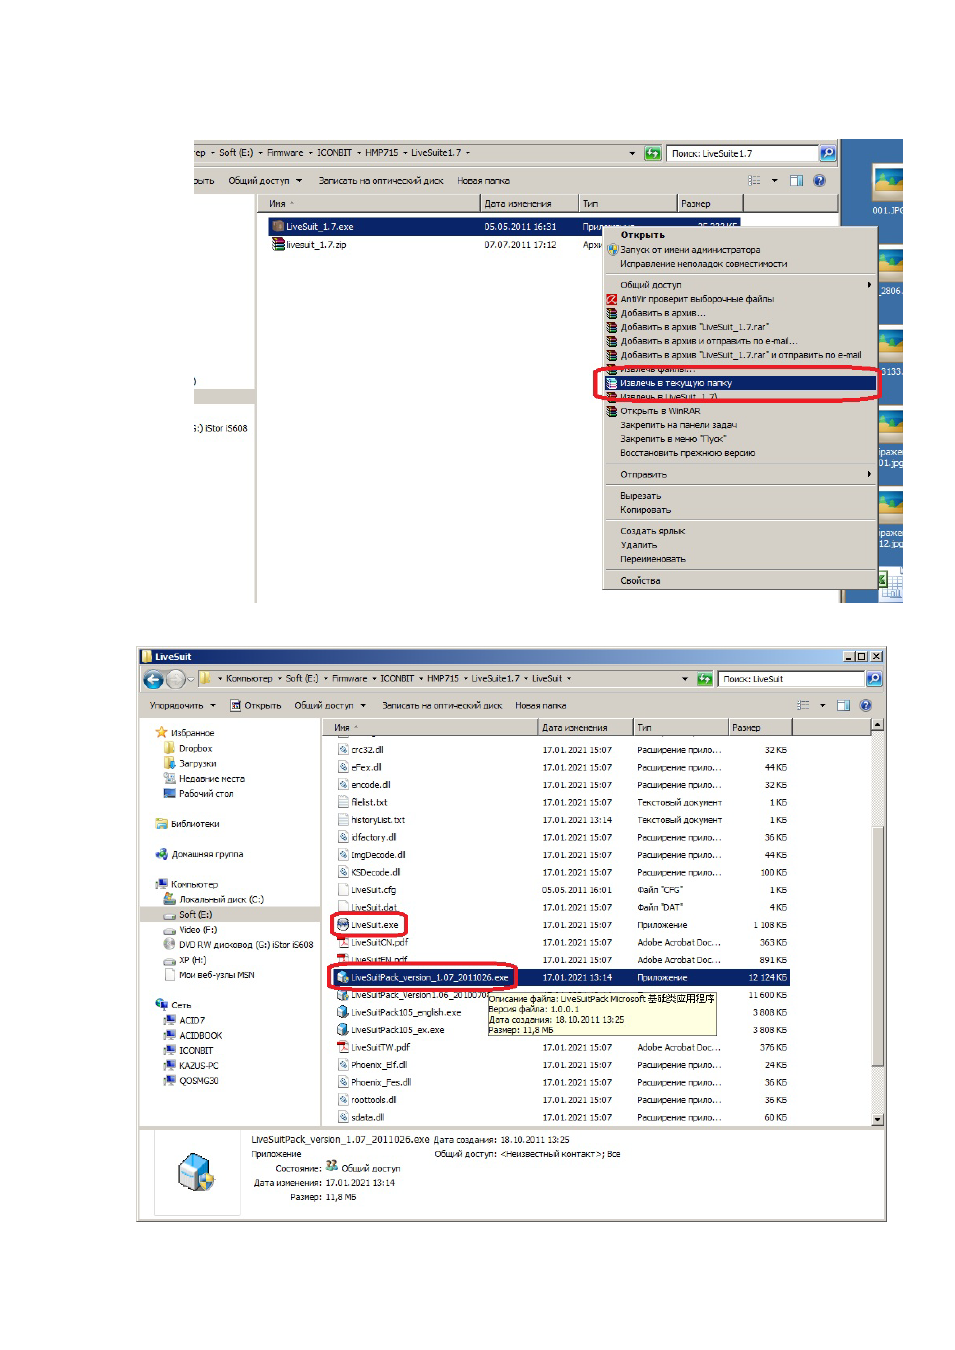Screen dimensions: 955x1350
Task: Sort by Дата изменения column in LiveSuit window
Action: pyautogui.click(x=586, y=728)
